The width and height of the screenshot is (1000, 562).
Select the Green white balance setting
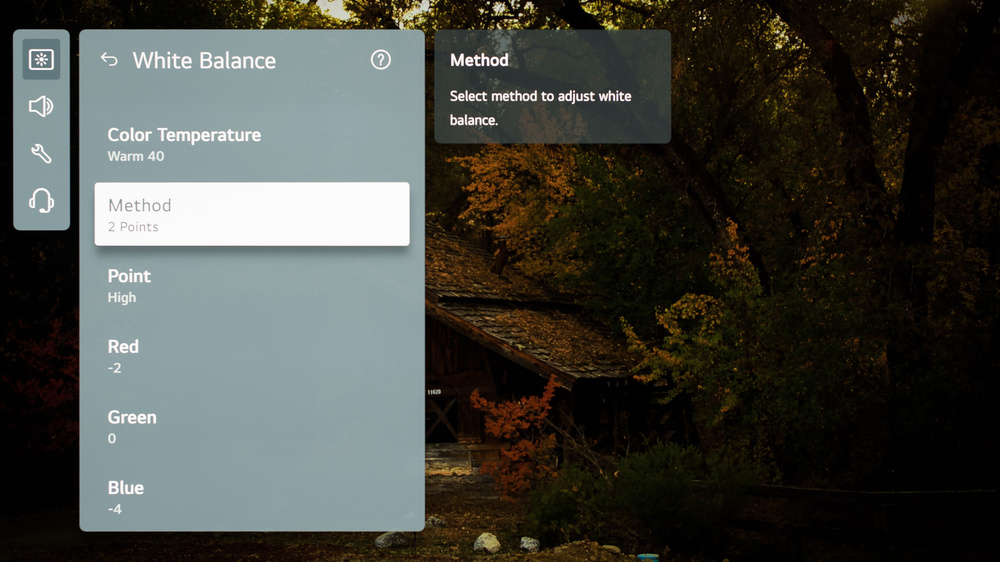pyautogui.click(x=132, y=417)
